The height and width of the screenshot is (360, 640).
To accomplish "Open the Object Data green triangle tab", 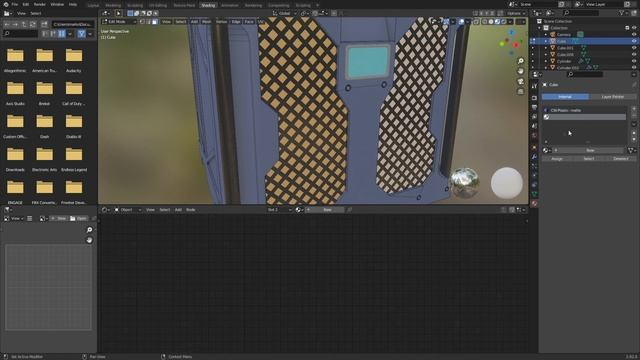I will click(534, 194).
